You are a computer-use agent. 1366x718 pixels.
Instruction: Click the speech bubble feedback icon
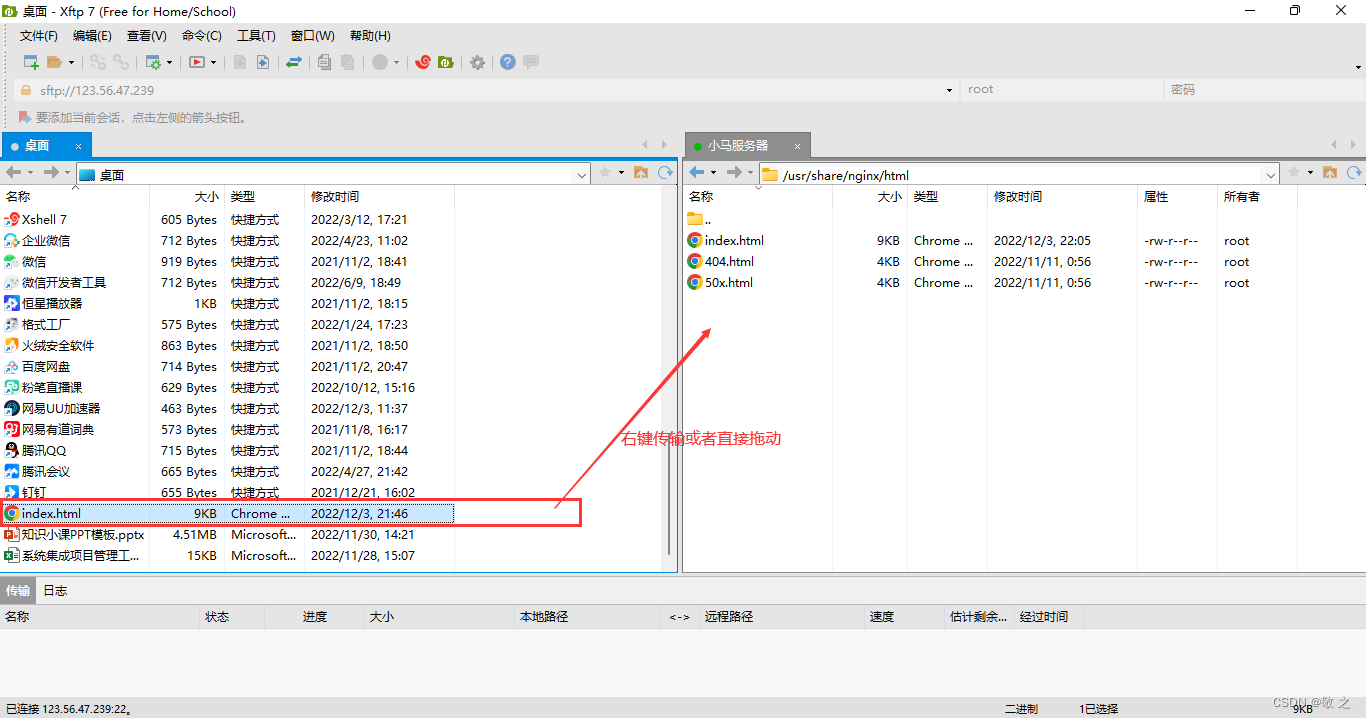click(x=531, y=62)
